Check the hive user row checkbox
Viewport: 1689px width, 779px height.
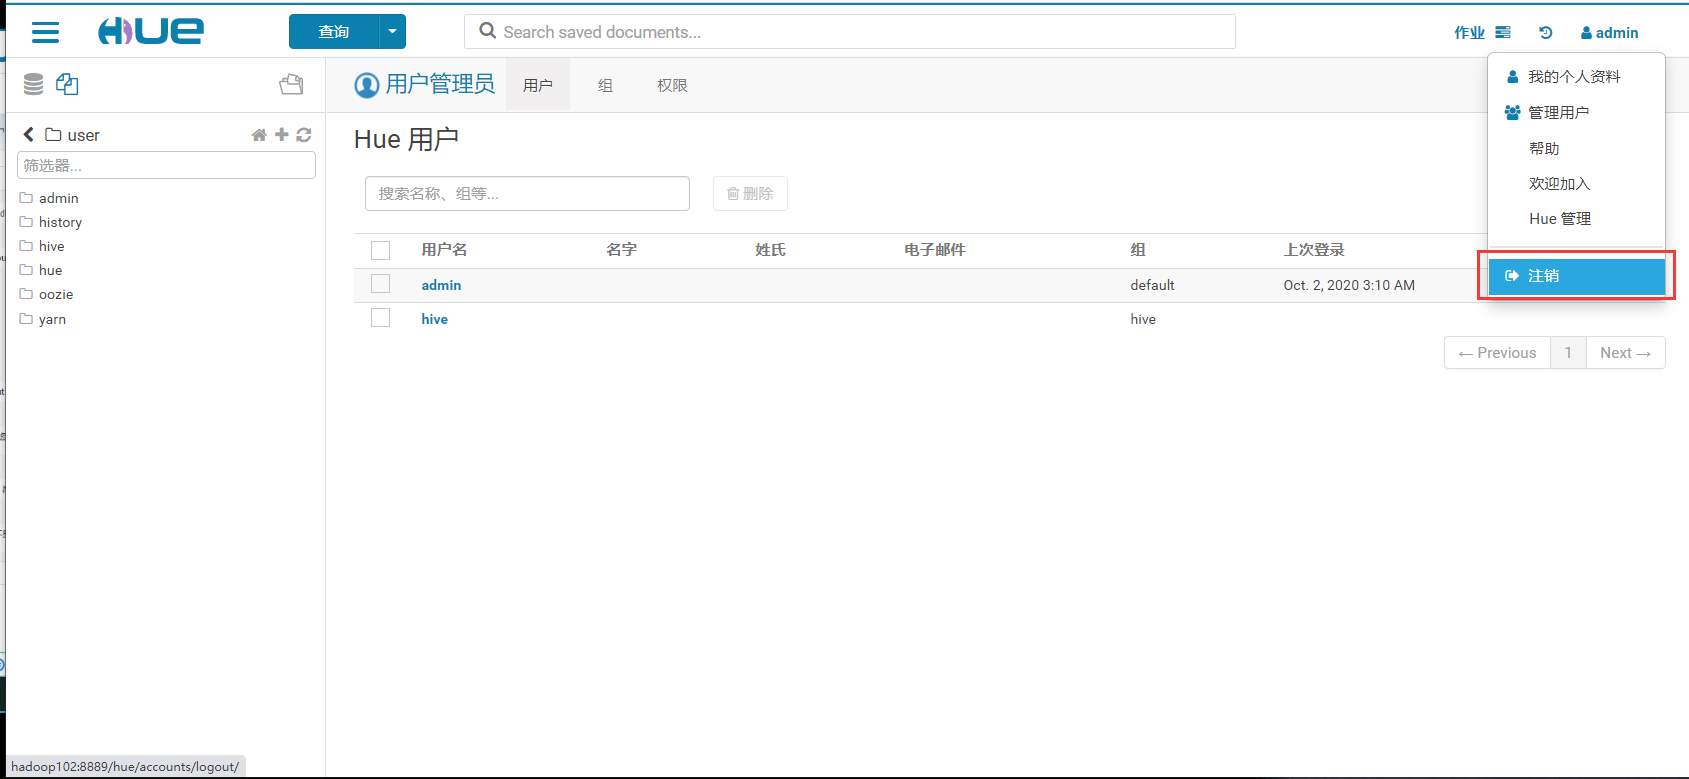[381, 318]
